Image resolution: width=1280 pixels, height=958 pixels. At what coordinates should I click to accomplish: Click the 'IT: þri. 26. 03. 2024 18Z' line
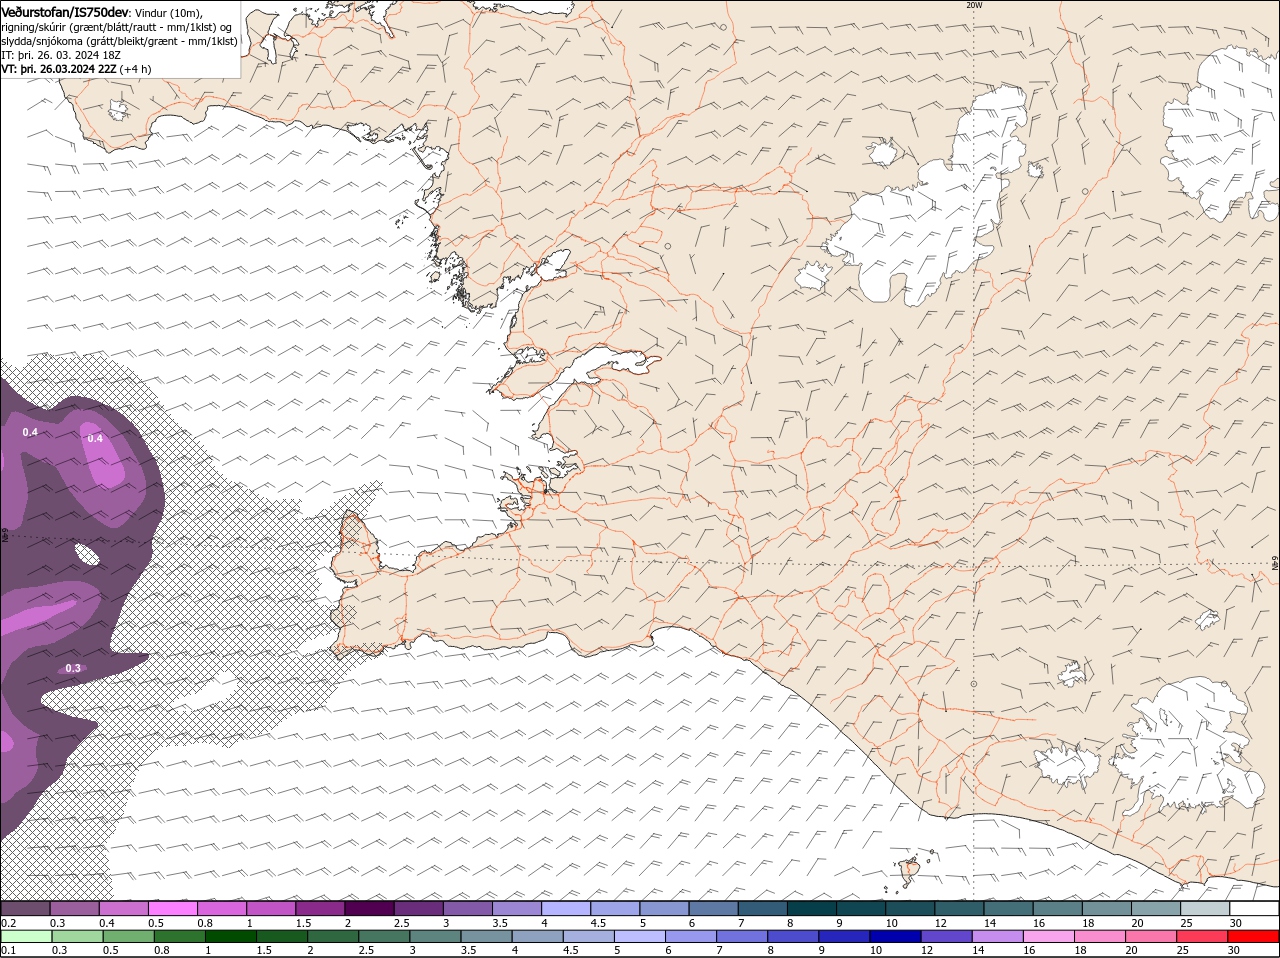(62, 55)
